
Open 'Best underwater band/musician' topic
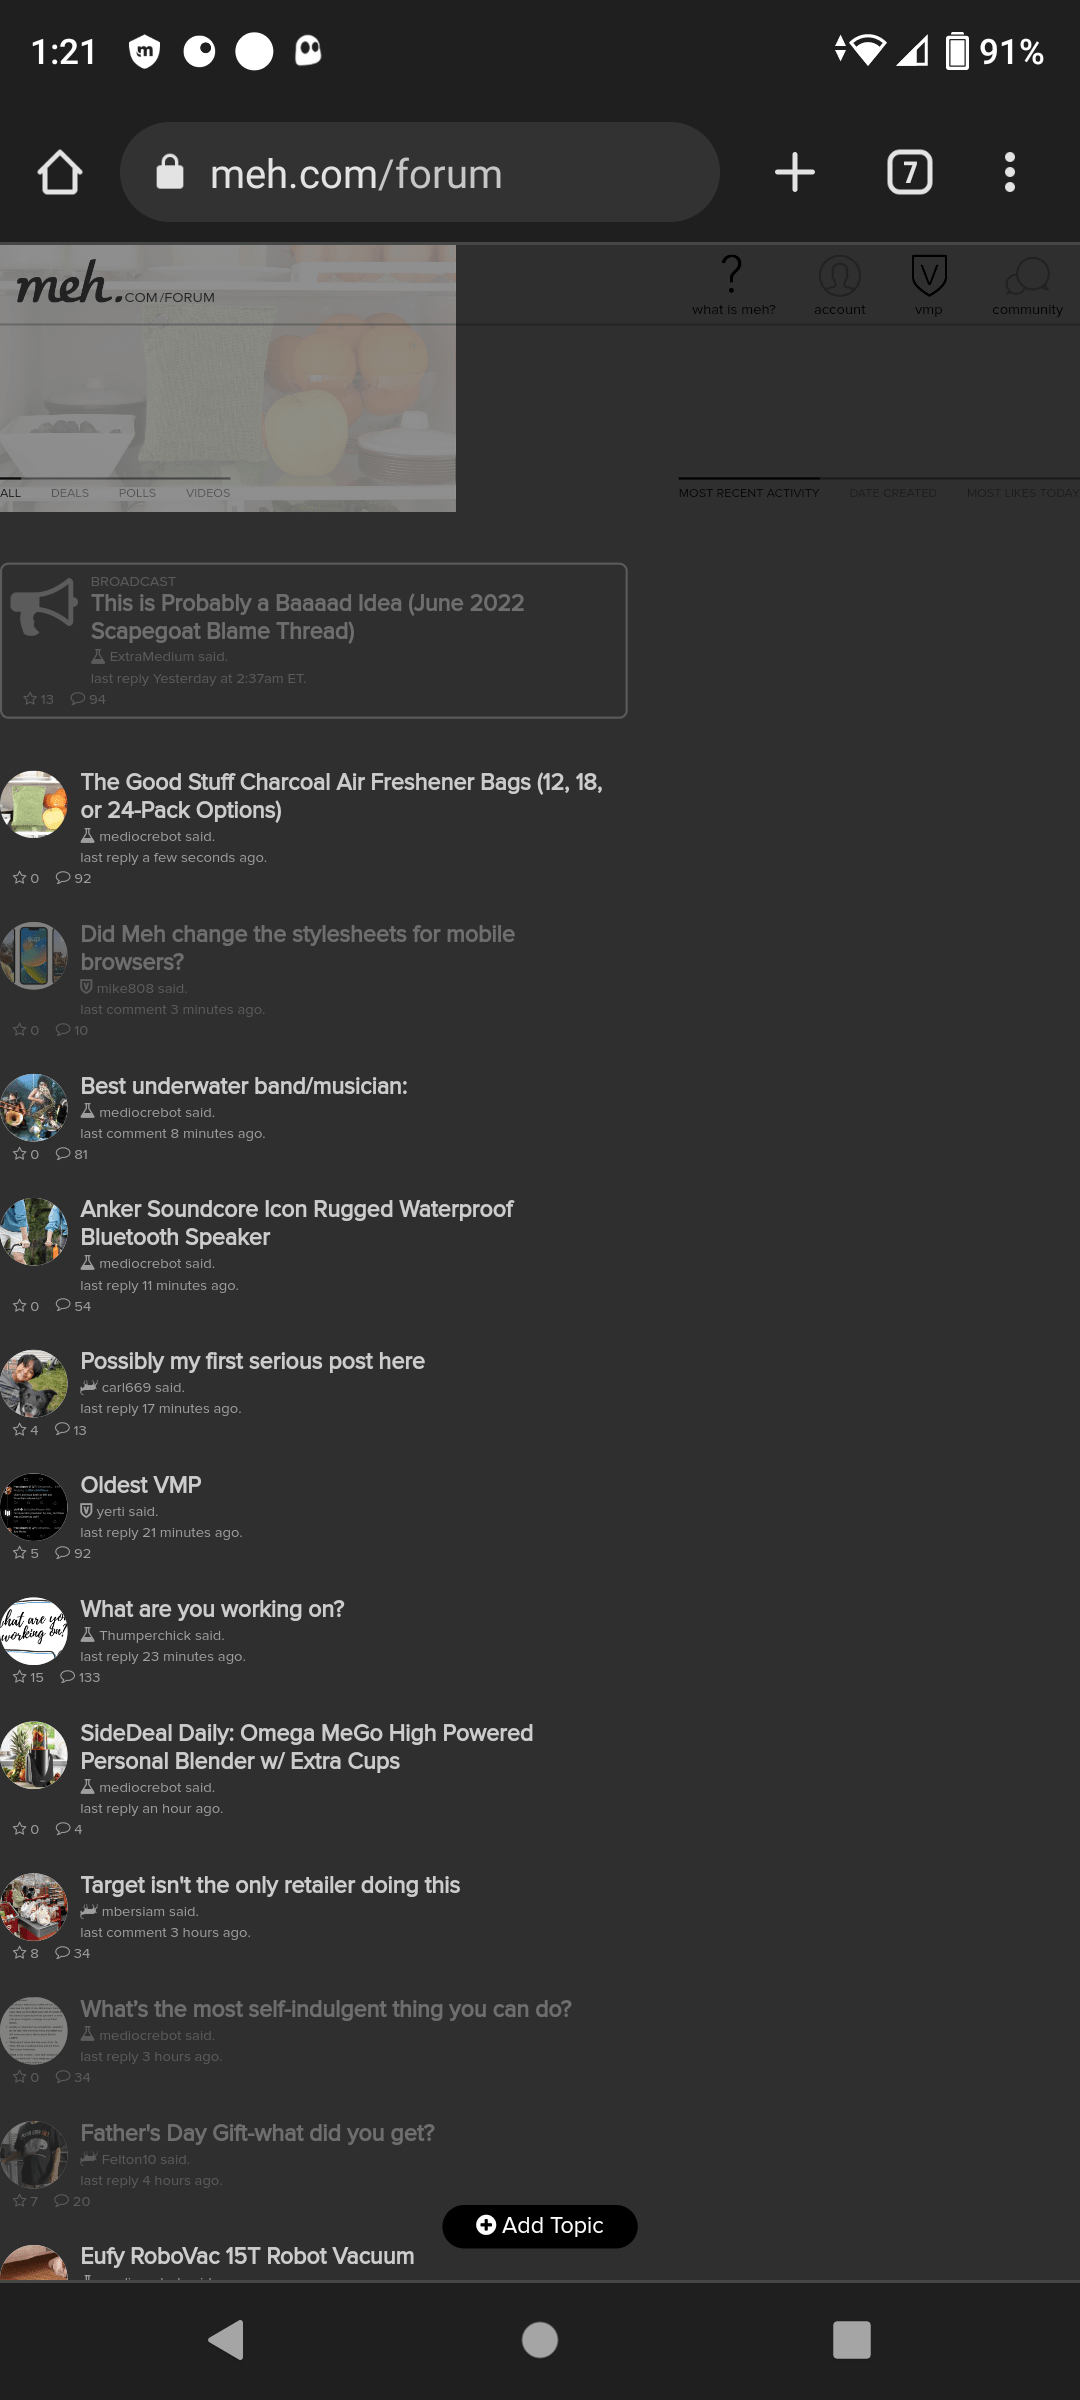coord(244,1086)
